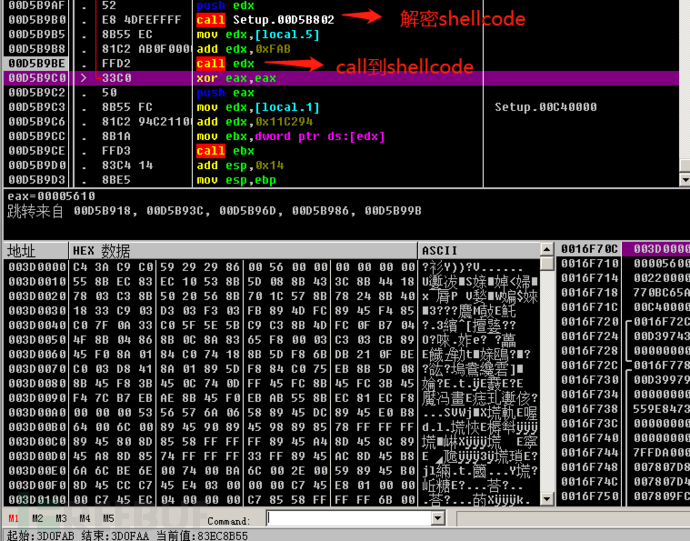Select the M4 preset button
Image resolution: width=690 pixels, height=541 pixels.
click(85, 519)
